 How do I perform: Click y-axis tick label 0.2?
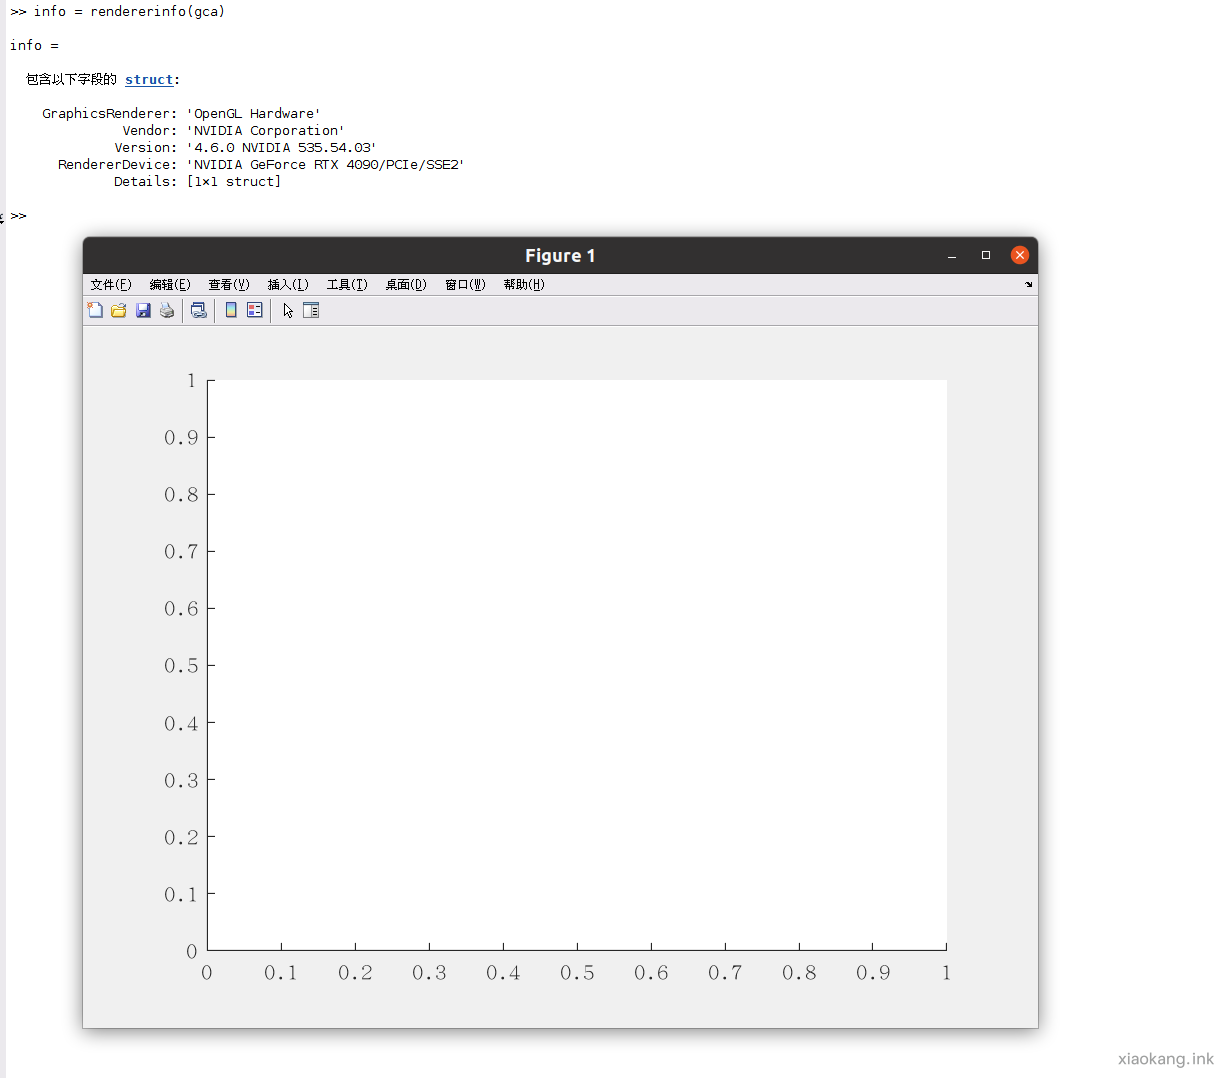[181, 837]
